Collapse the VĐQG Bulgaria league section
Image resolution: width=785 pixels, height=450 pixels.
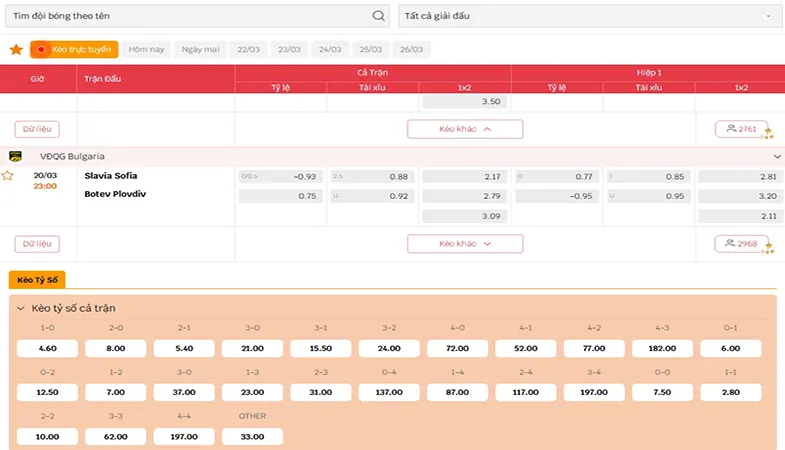(777, 157)
